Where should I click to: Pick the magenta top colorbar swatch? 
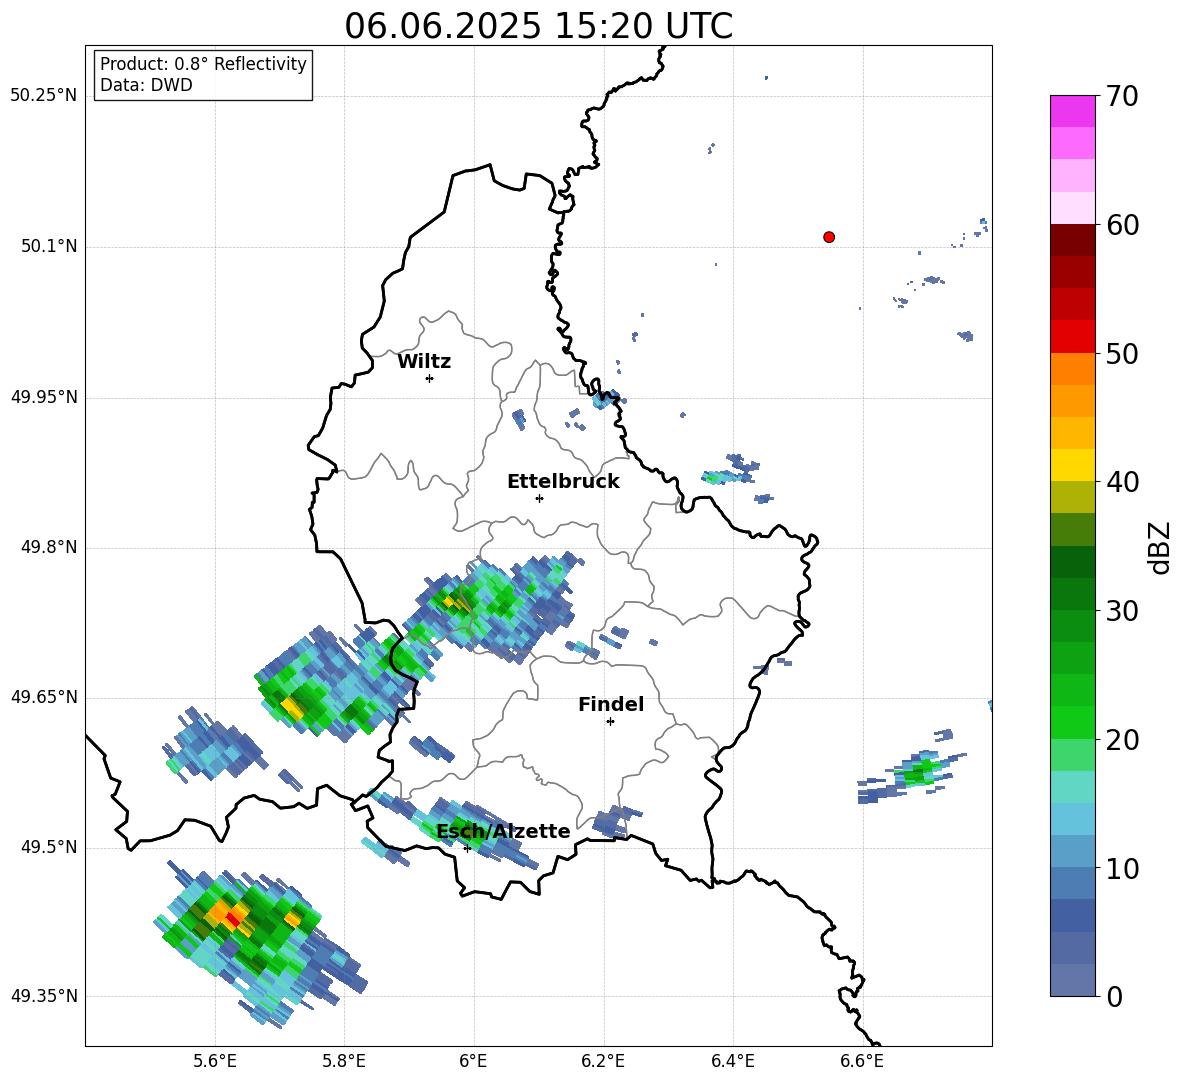point(1072,111)
